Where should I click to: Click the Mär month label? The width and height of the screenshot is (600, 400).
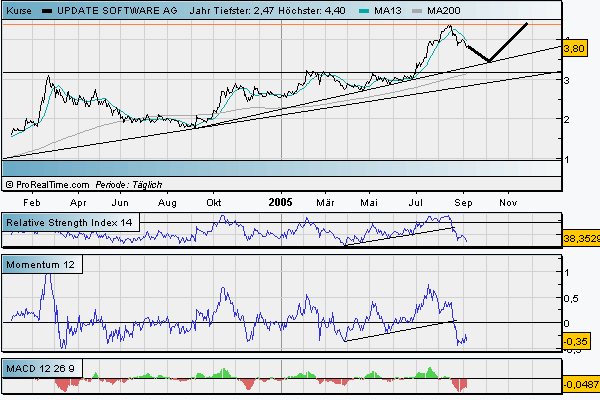(325, 202)
